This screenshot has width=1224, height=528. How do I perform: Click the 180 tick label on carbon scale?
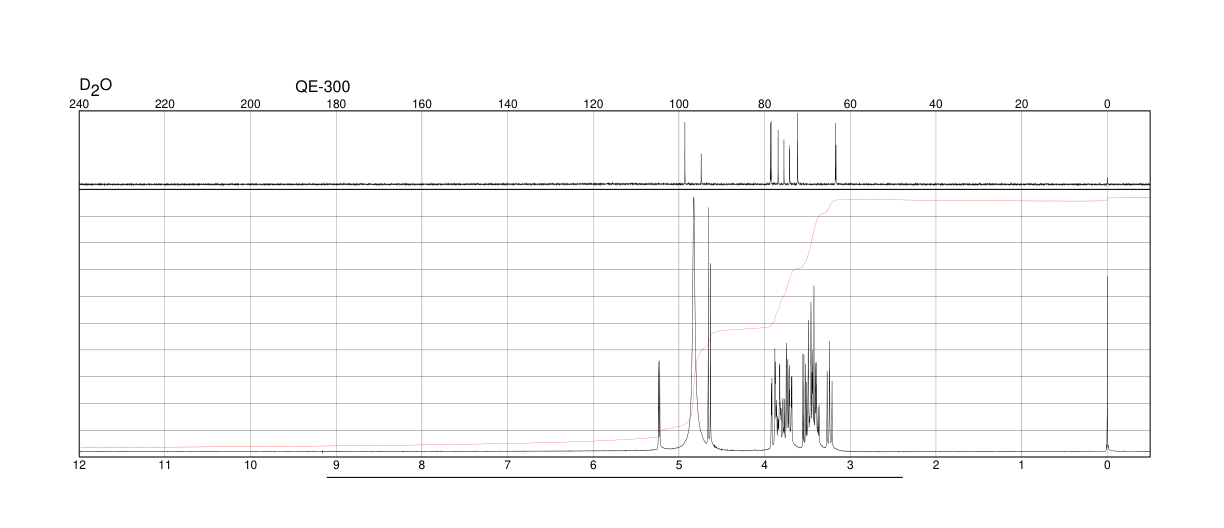[x=337, y=104]
